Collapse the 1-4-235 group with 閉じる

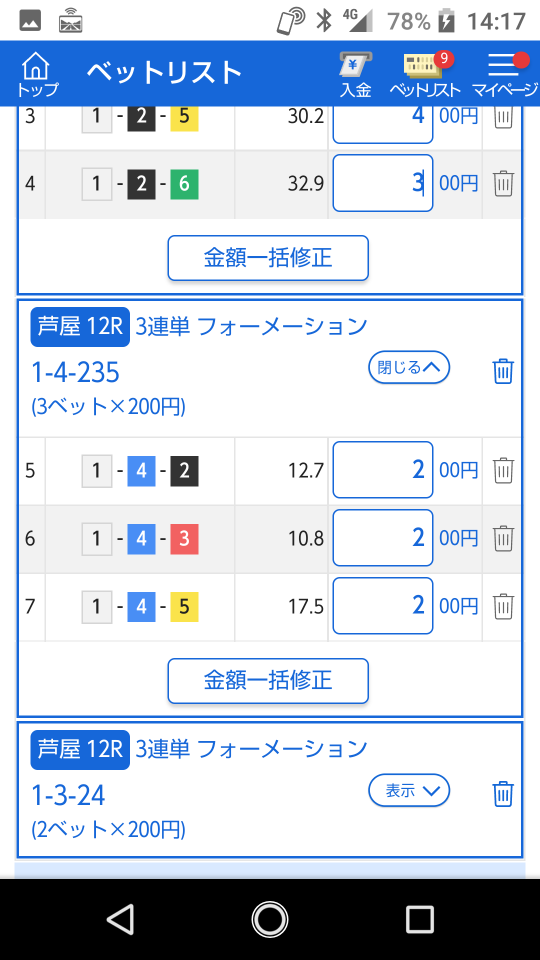tap(409, 367)
